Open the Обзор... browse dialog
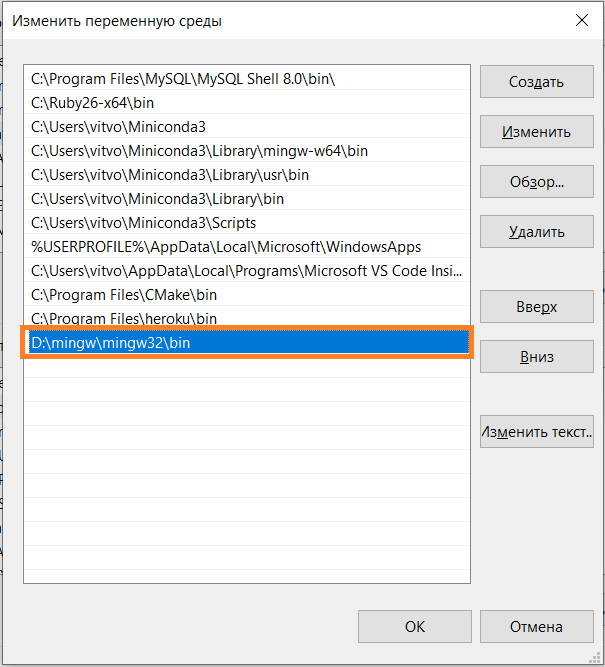Screen dimensions: 605x667 point(536,182)
